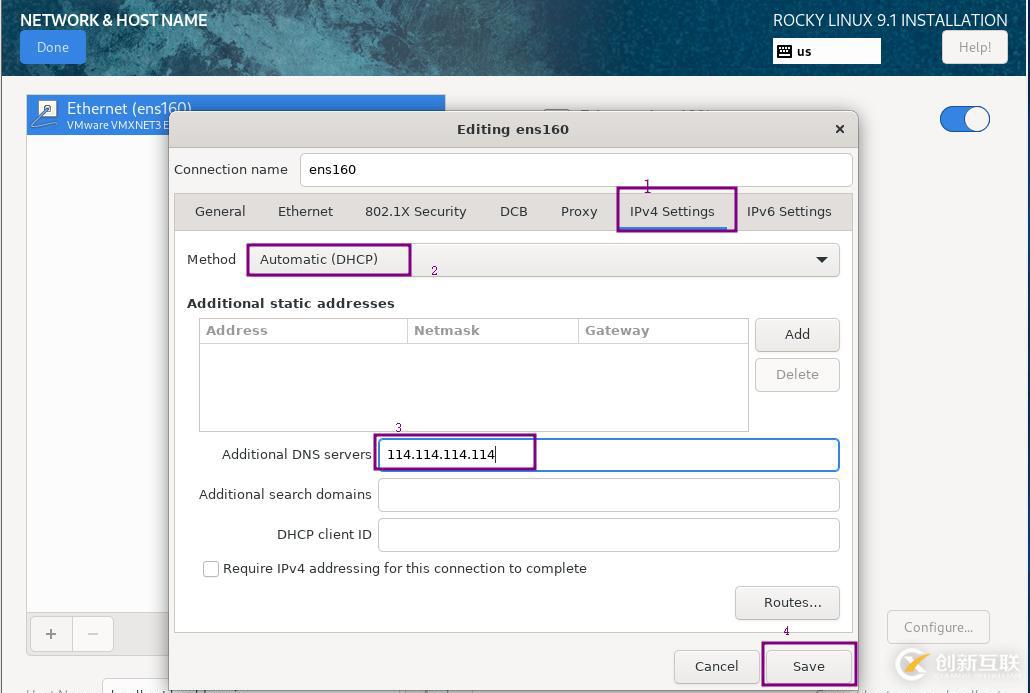Close the Editing ens160 dialog
1030x693 pixels.
[x=839, y=129]
